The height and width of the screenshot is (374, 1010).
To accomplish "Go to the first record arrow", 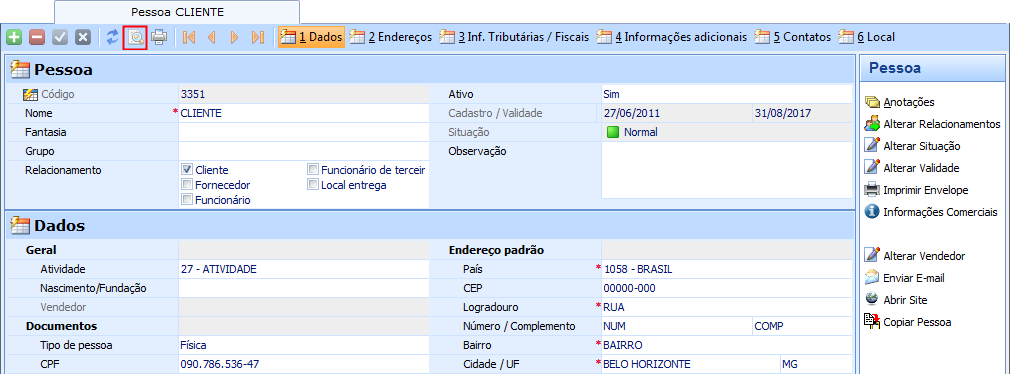I will 189,37.
